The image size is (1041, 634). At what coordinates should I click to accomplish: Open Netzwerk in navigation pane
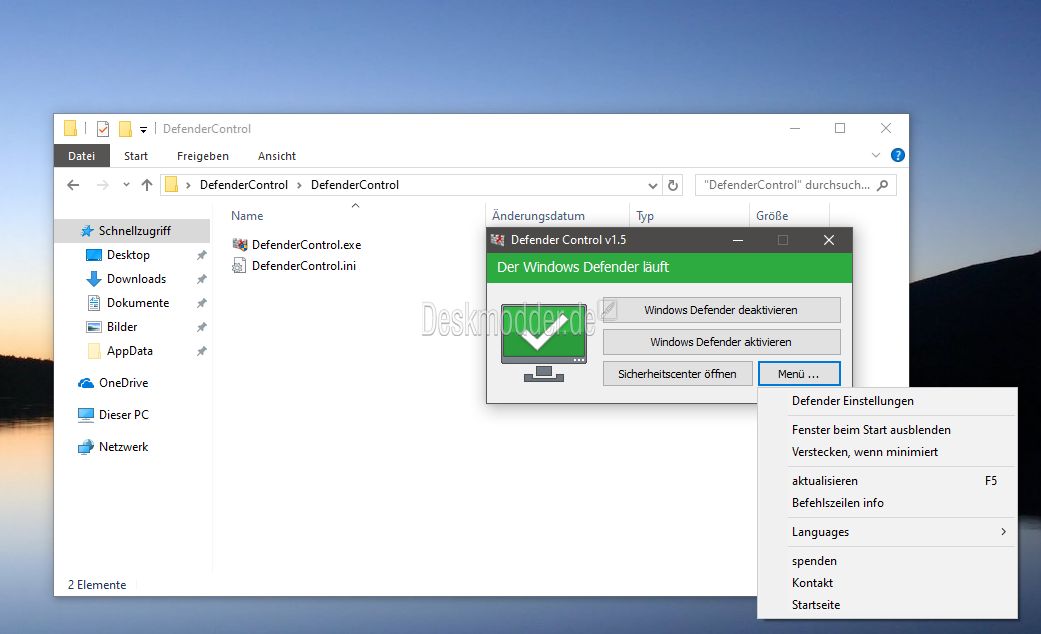(123, 447)
